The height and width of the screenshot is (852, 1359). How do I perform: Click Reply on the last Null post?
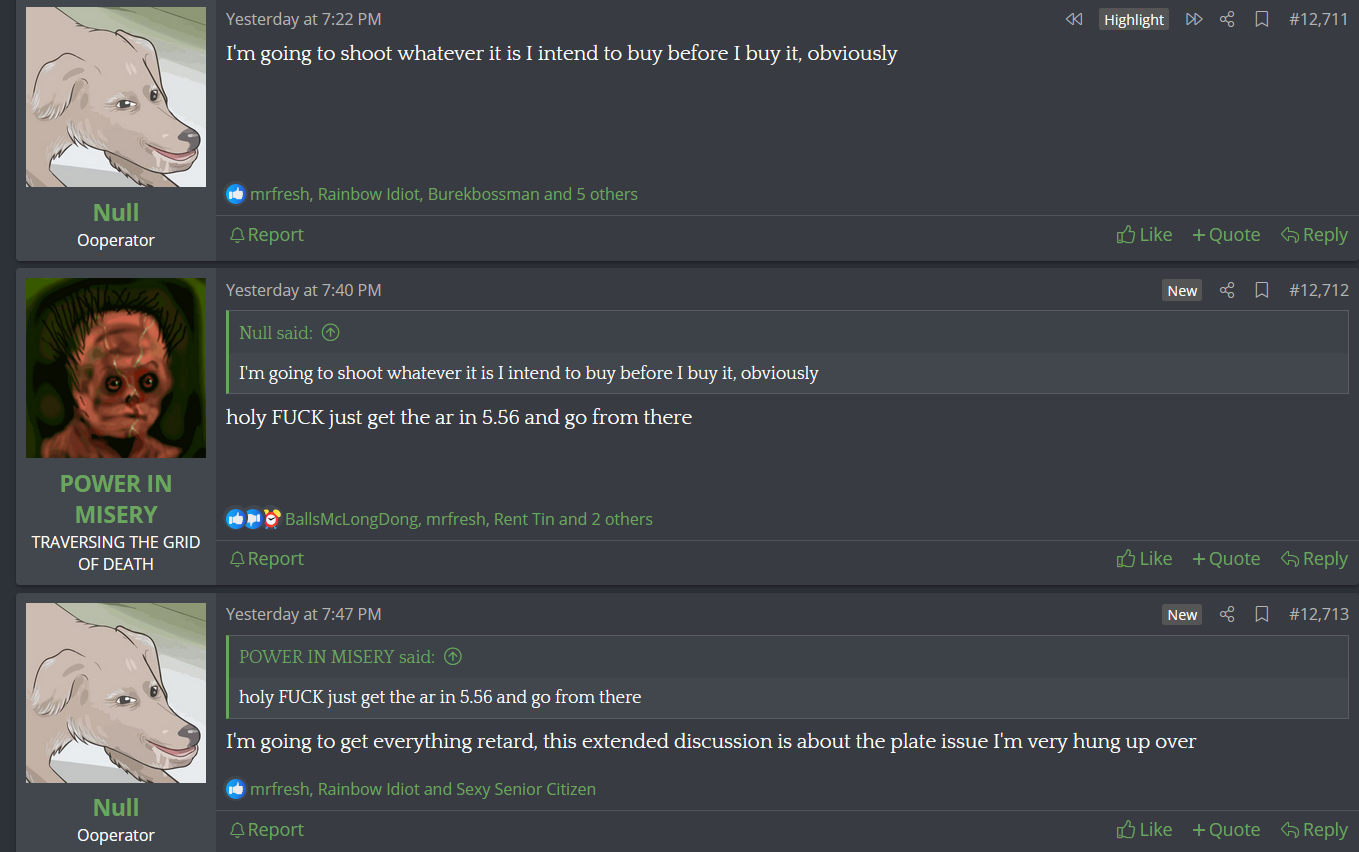click(x=1314, y=830)
